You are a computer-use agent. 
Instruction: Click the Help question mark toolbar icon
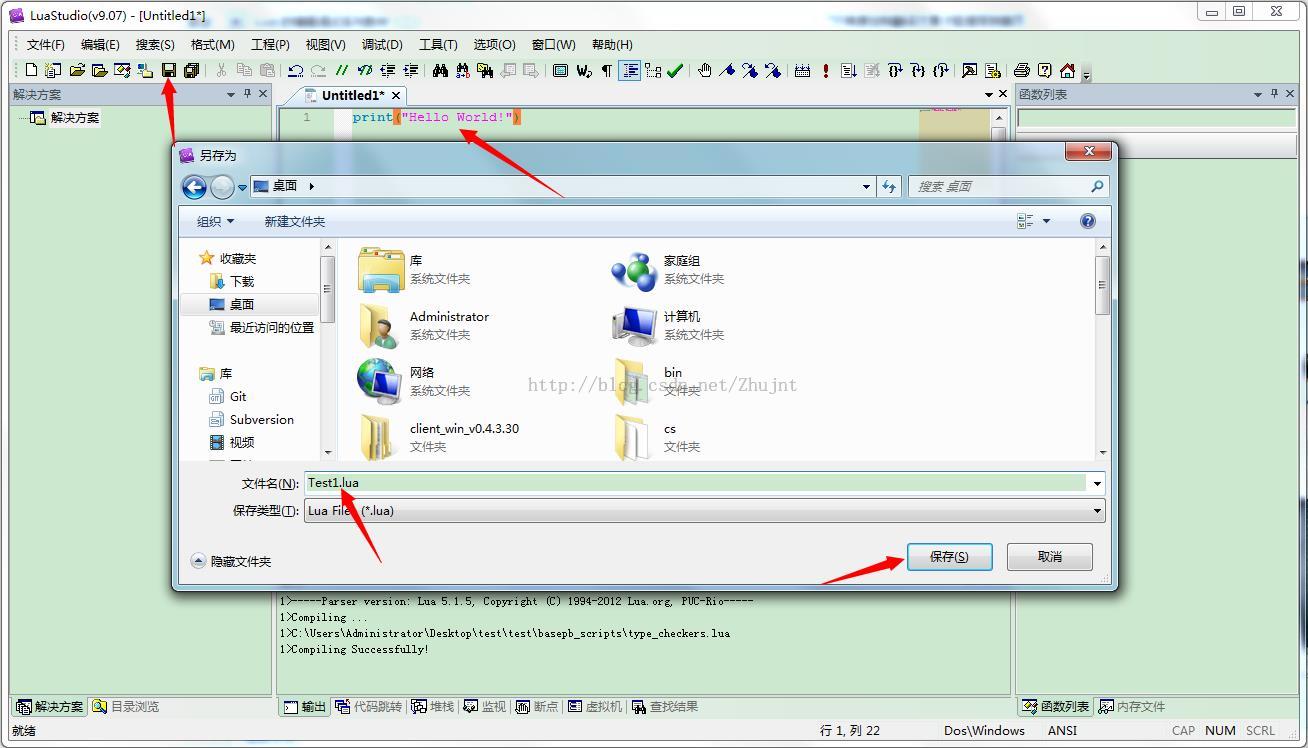(x=1044, y=70)
